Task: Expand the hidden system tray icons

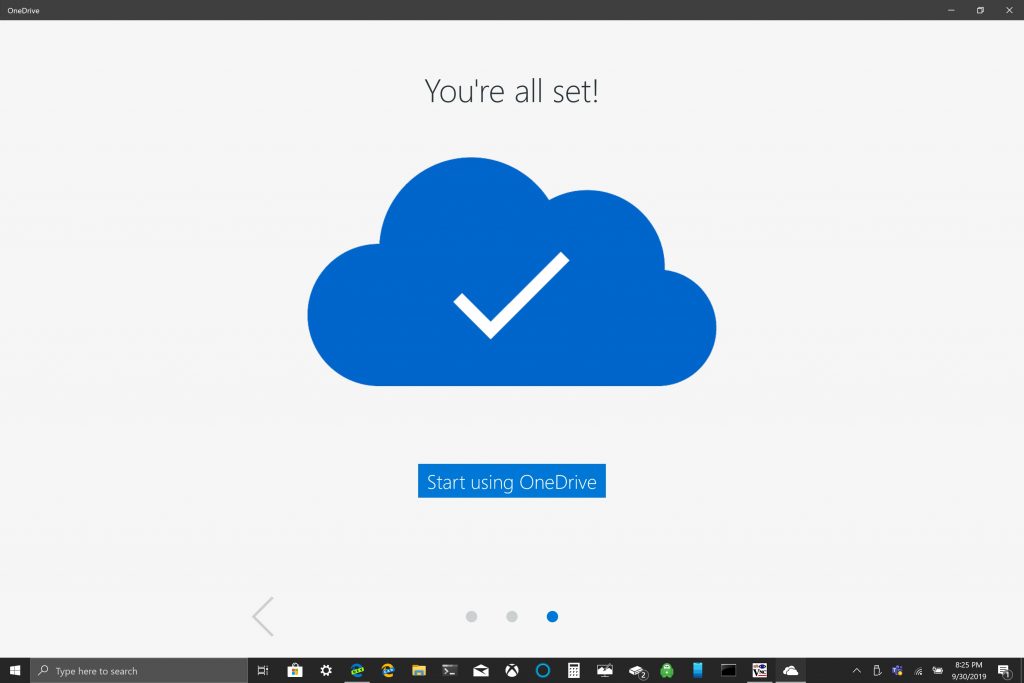Action: tap(857, 671)
